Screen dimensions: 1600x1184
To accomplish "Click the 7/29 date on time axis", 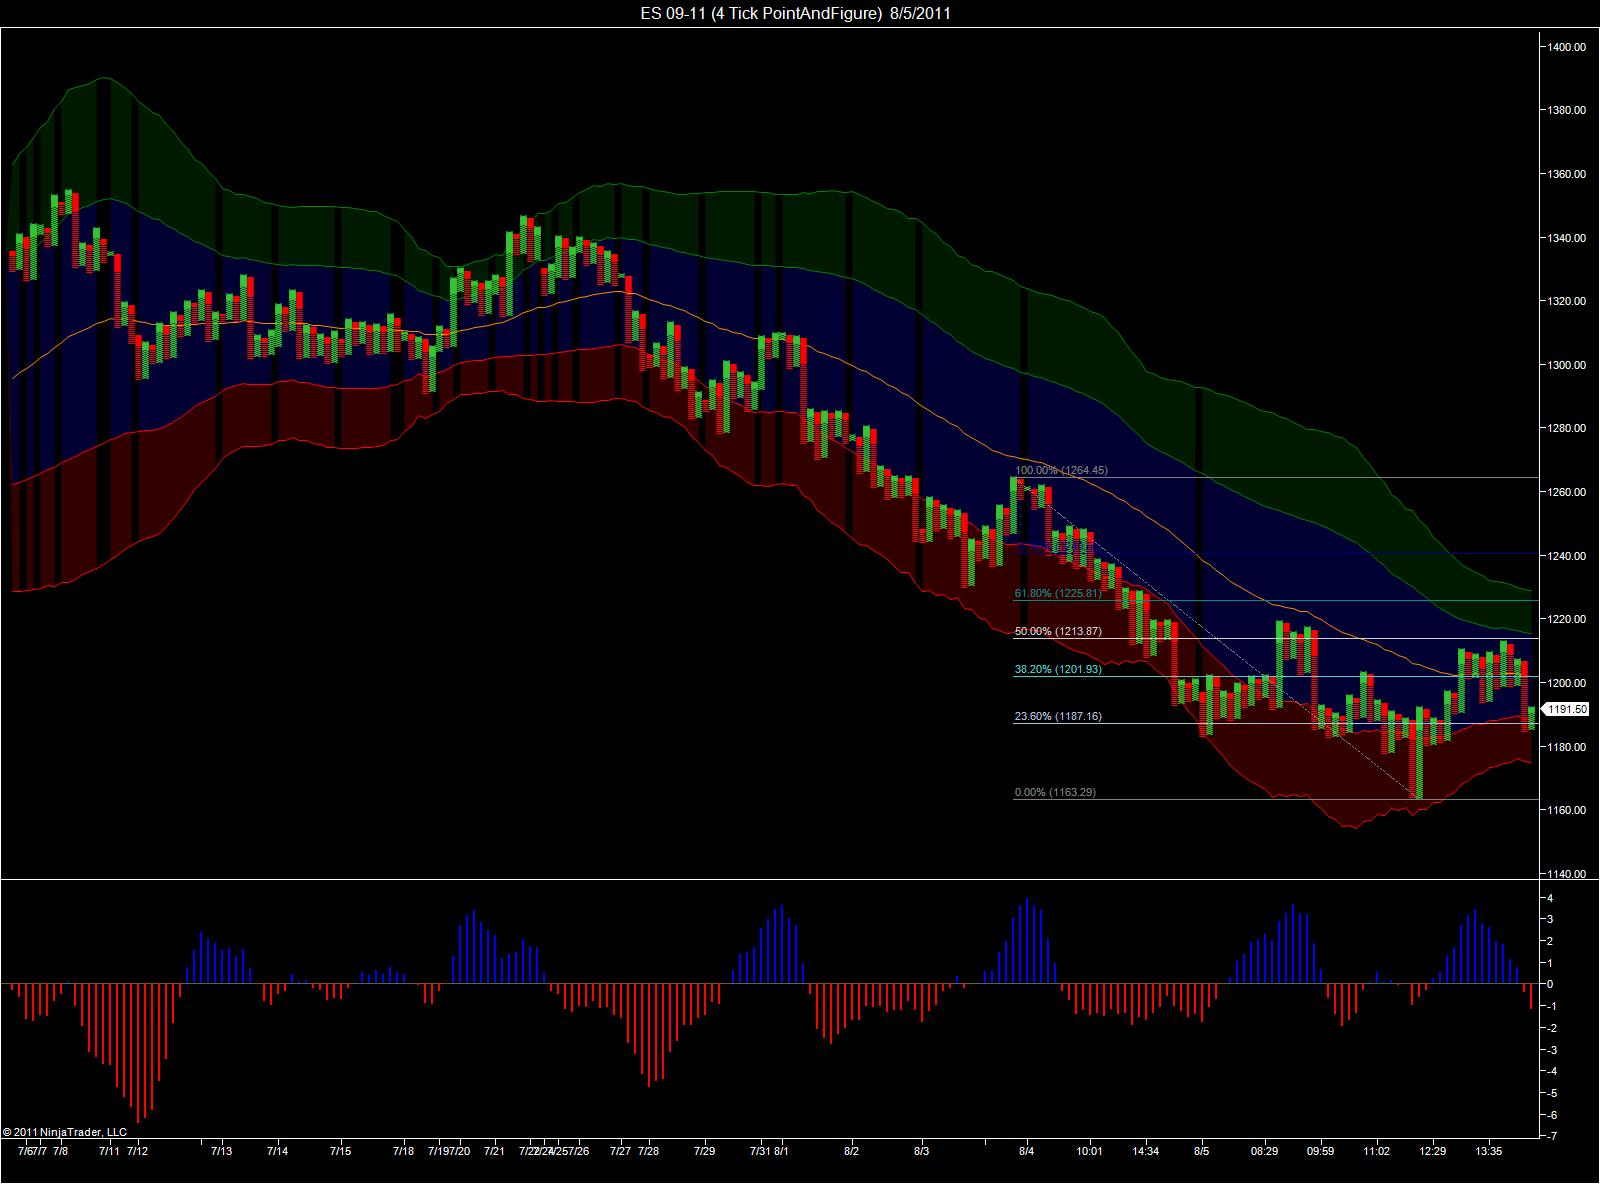I will pos(705,1151).
